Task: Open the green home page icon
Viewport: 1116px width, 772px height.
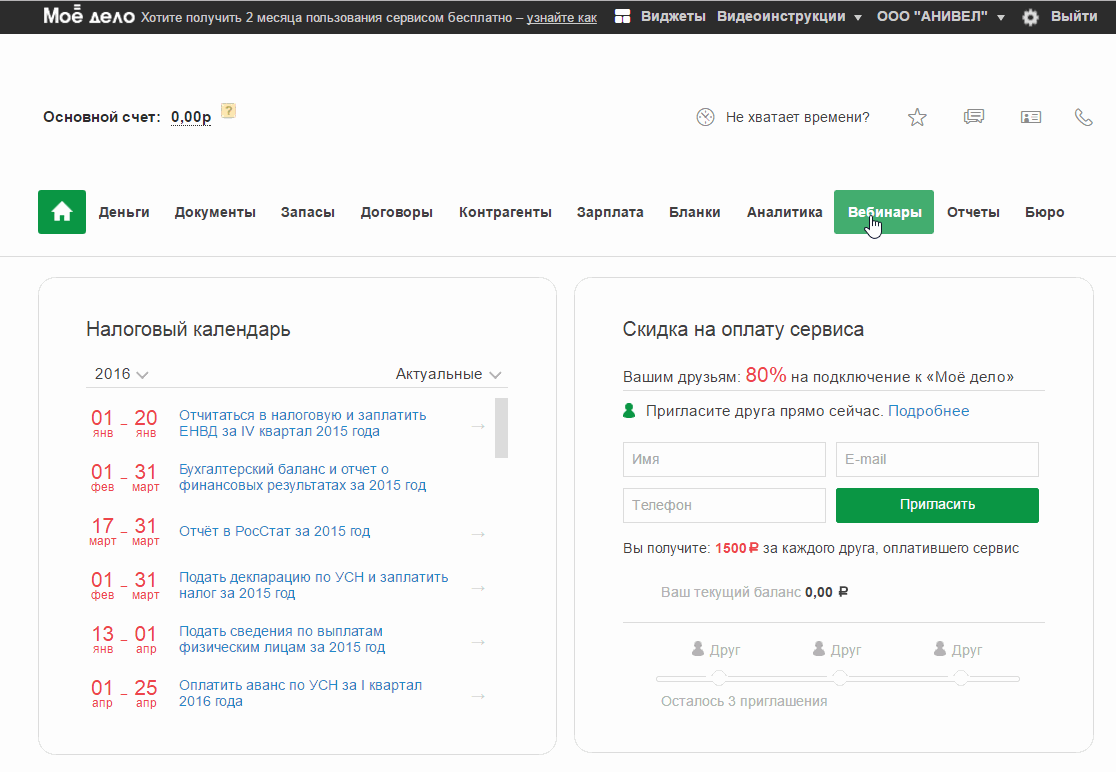Action: [x=62, y=212]
